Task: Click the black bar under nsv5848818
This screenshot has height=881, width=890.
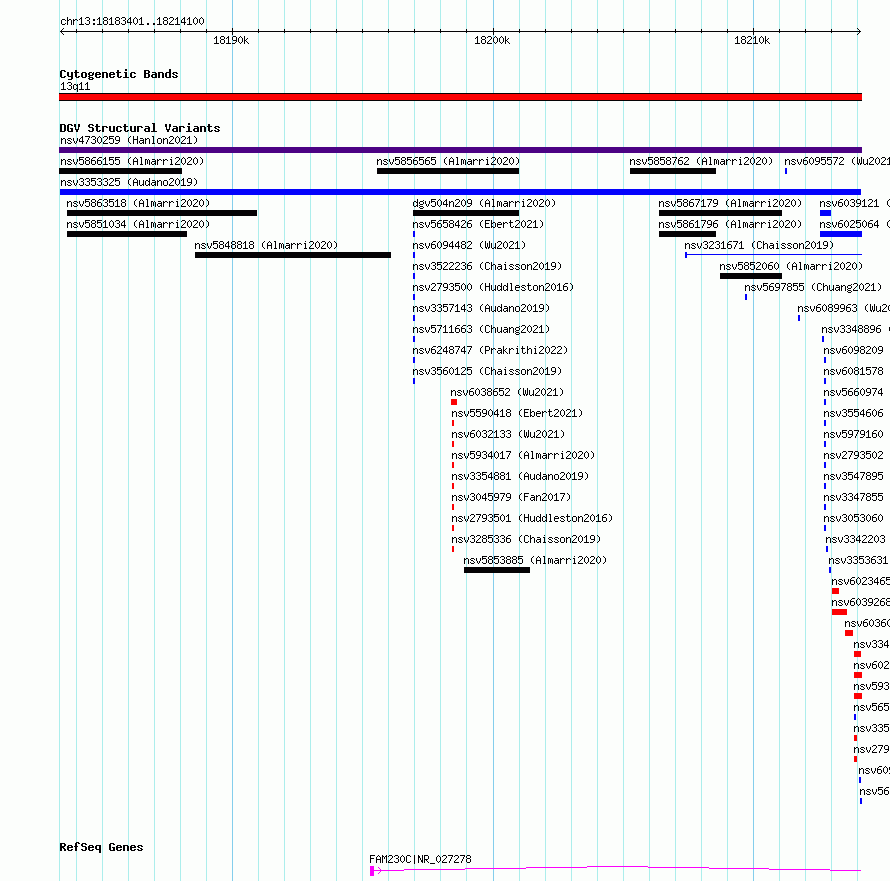Action: point(293,255)
